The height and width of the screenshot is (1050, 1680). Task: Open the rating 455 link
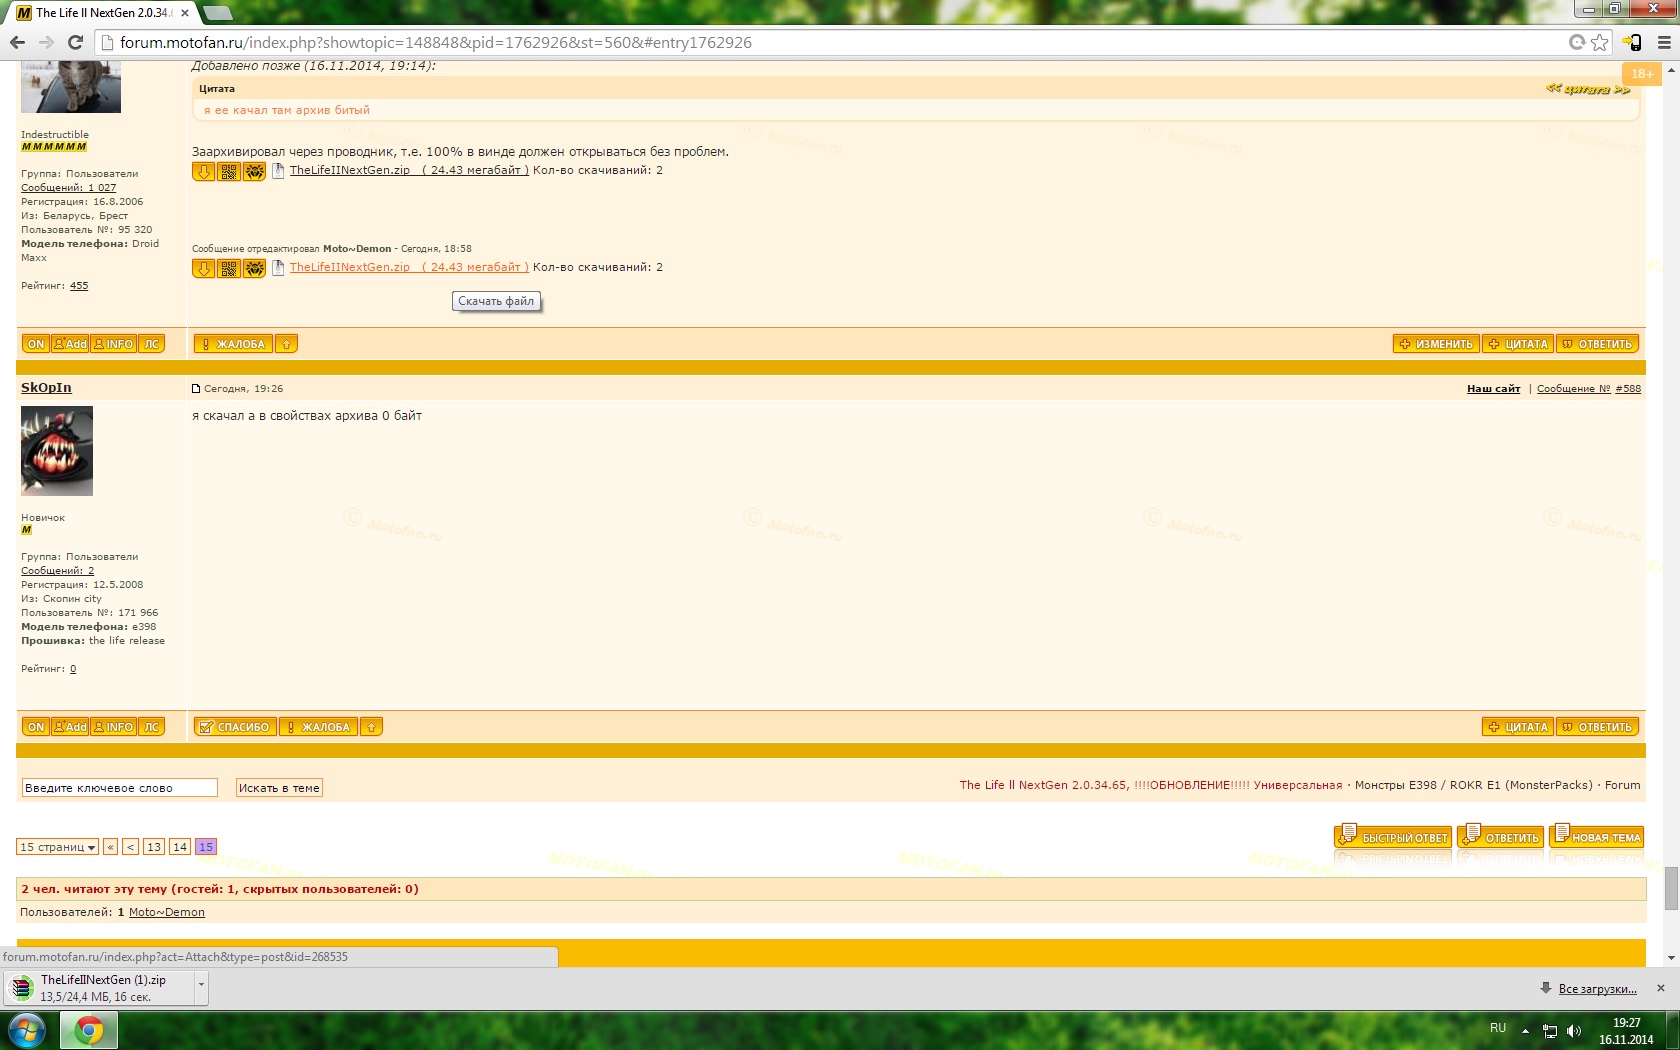pos(79,286)
